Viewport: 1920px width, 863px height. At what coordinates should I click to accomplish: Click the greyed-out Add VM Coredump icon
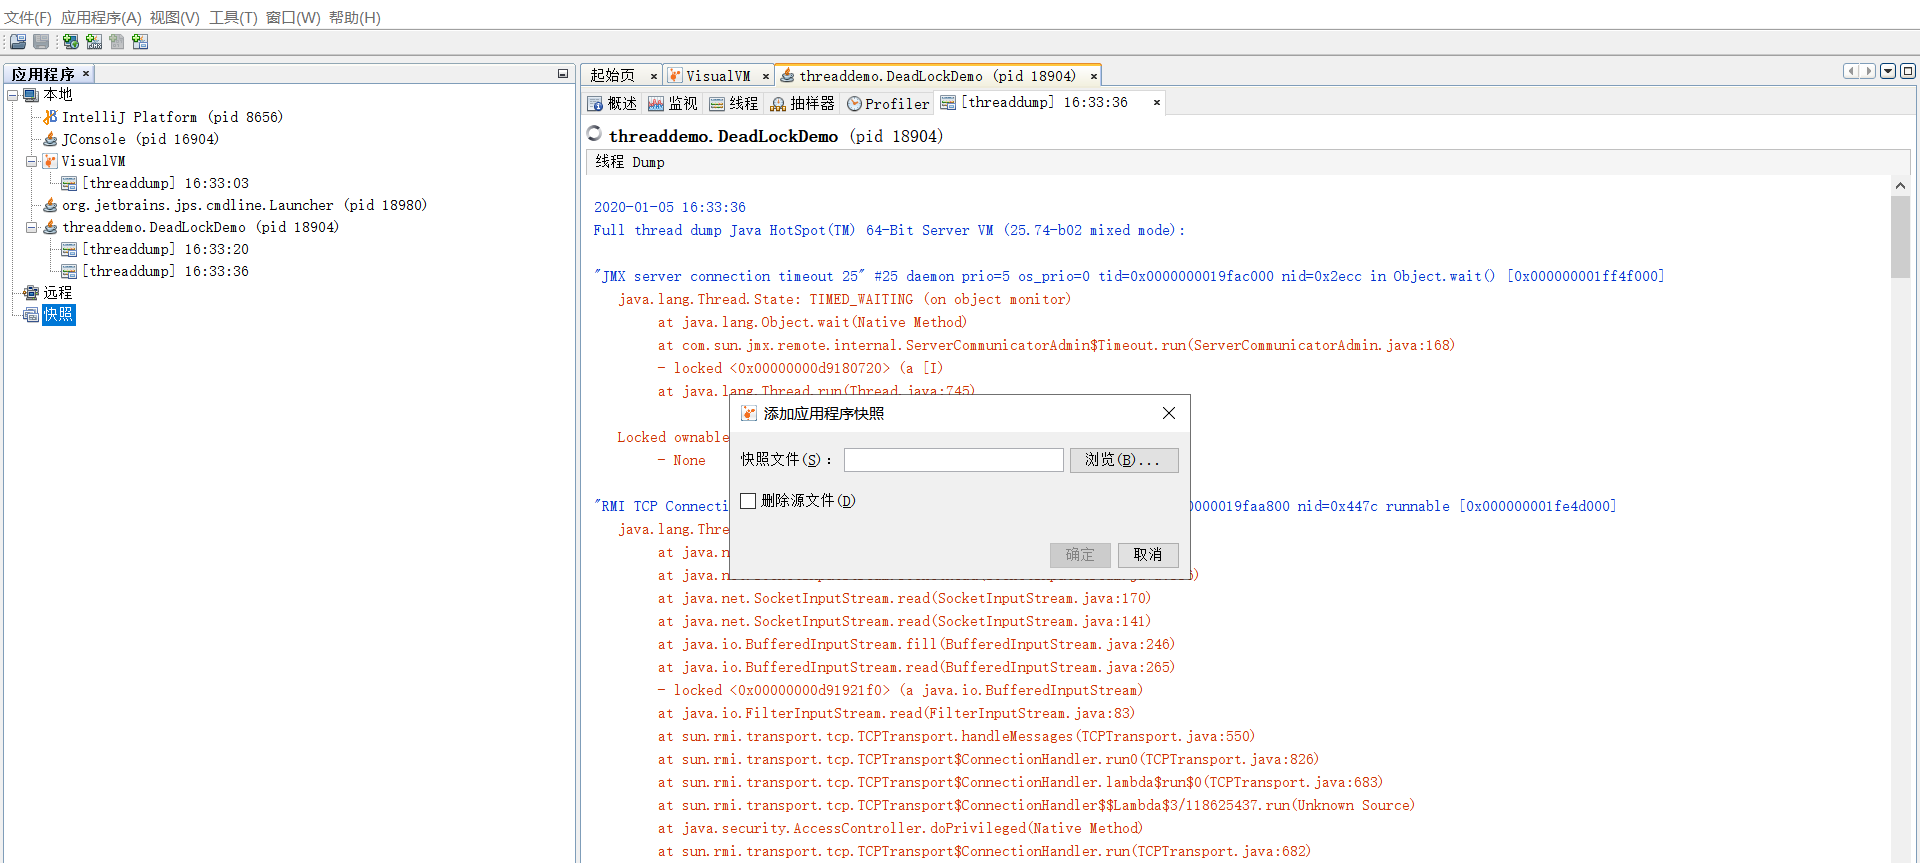coord(117,41)
